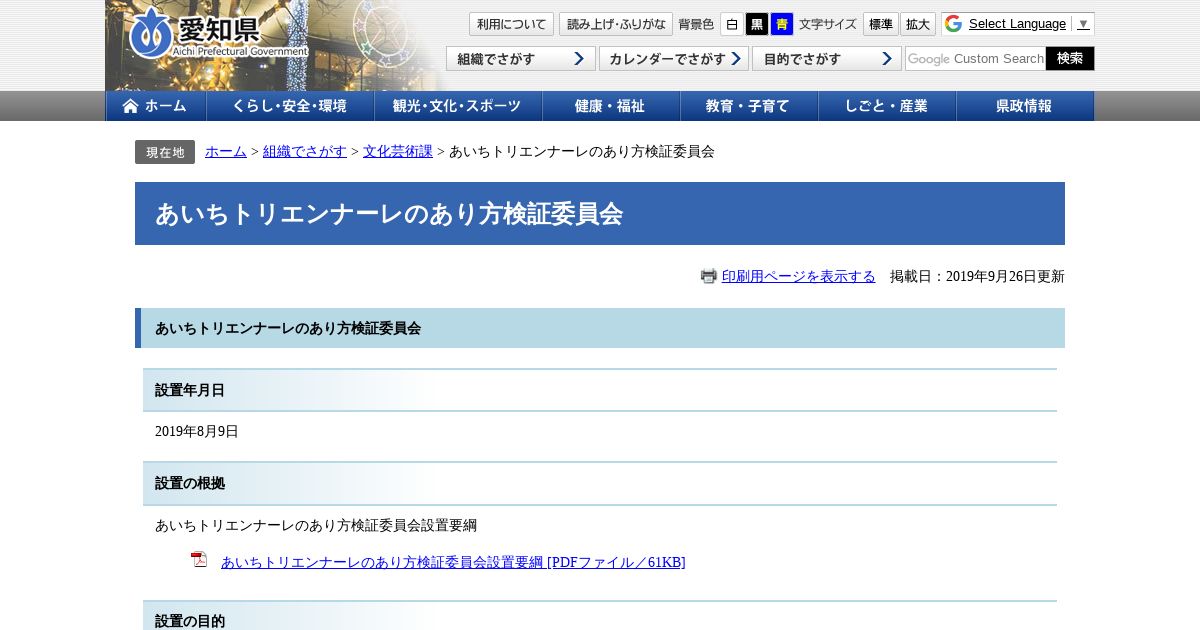Open 印刷用ページを表示する link
The width and height of the screenshot is (1200, 630).
798,276
